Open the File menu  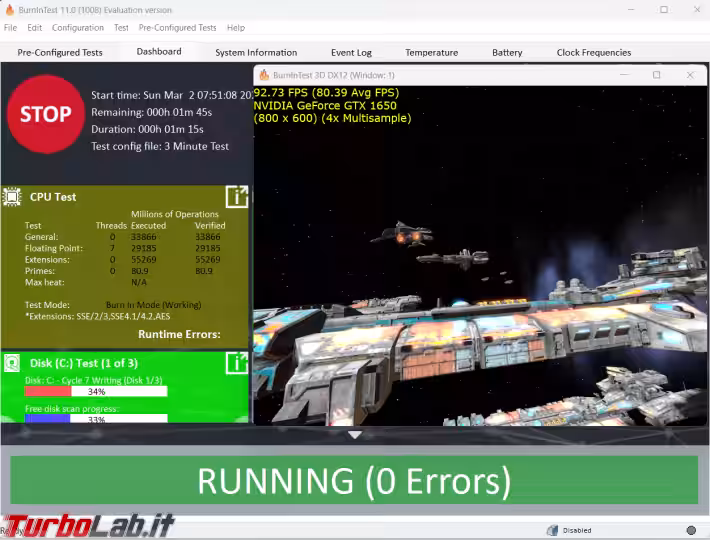pos(10,28)
